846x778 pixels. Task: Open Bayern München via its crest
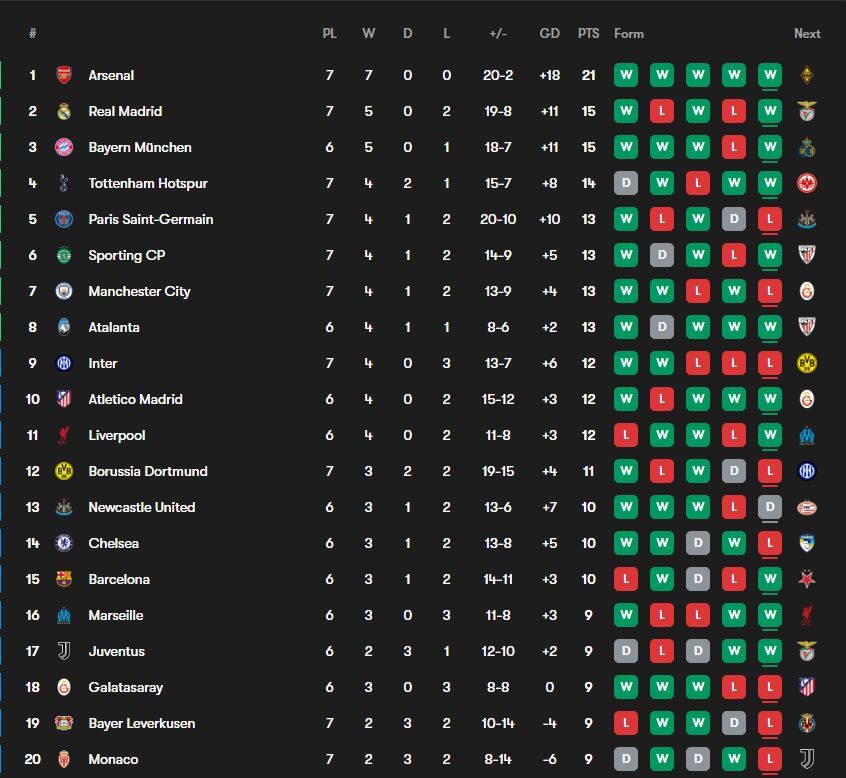click(64, 147)
